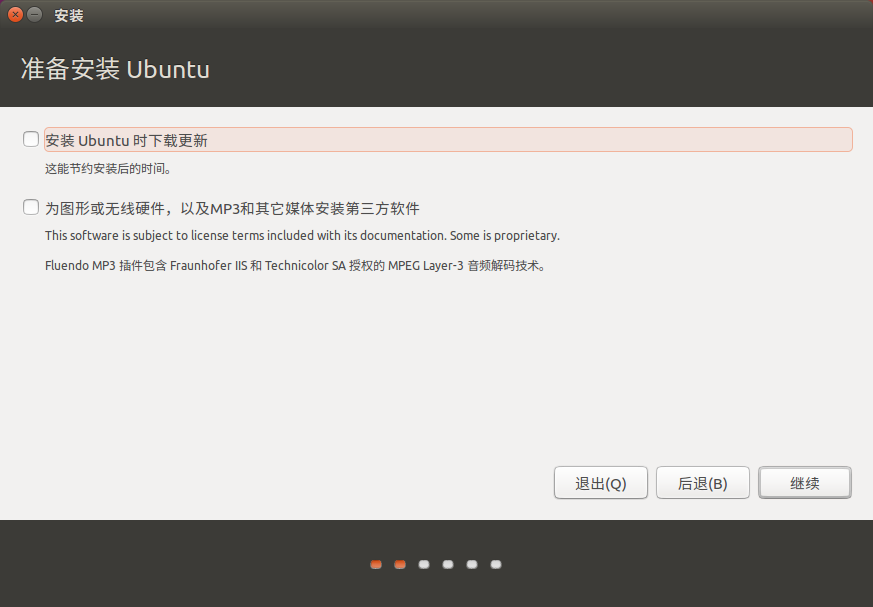Tick the third-party software installation checkbox
Image resolution: width=873 pixels, height=607 pixels.
click(31, 207)
